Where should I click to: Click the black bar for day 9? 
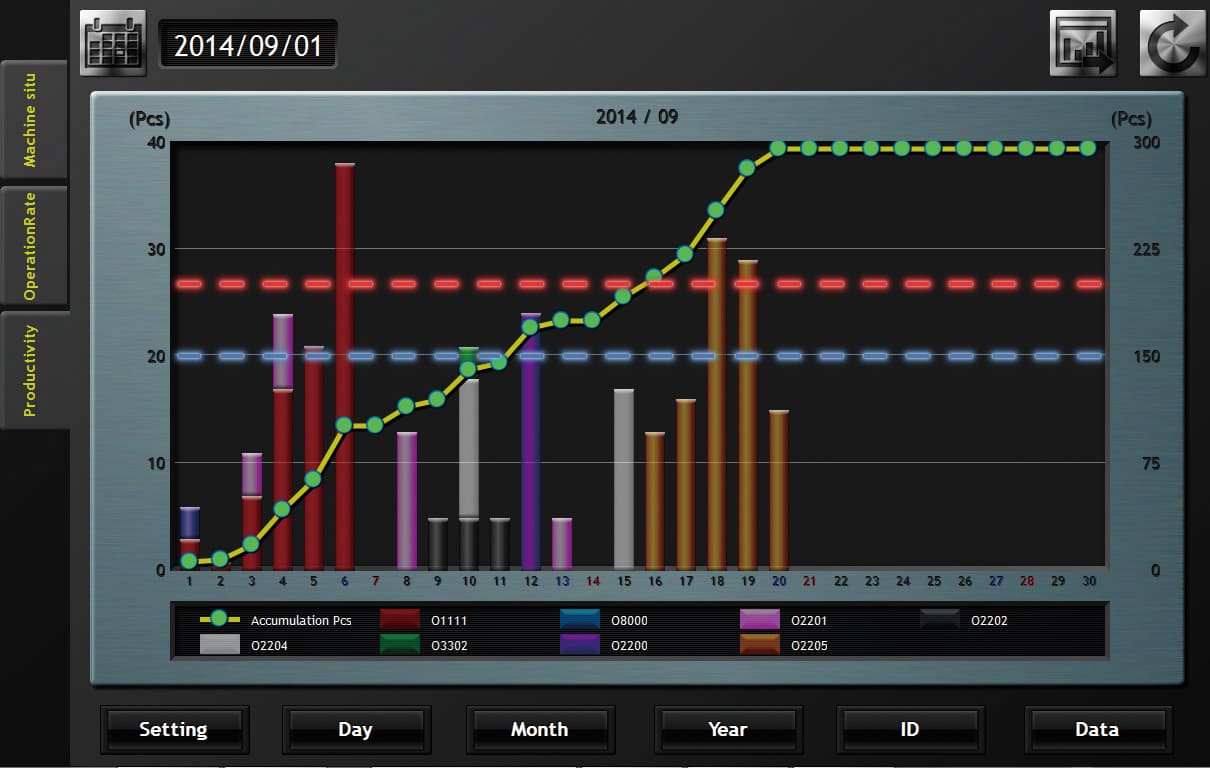[438, 544]
